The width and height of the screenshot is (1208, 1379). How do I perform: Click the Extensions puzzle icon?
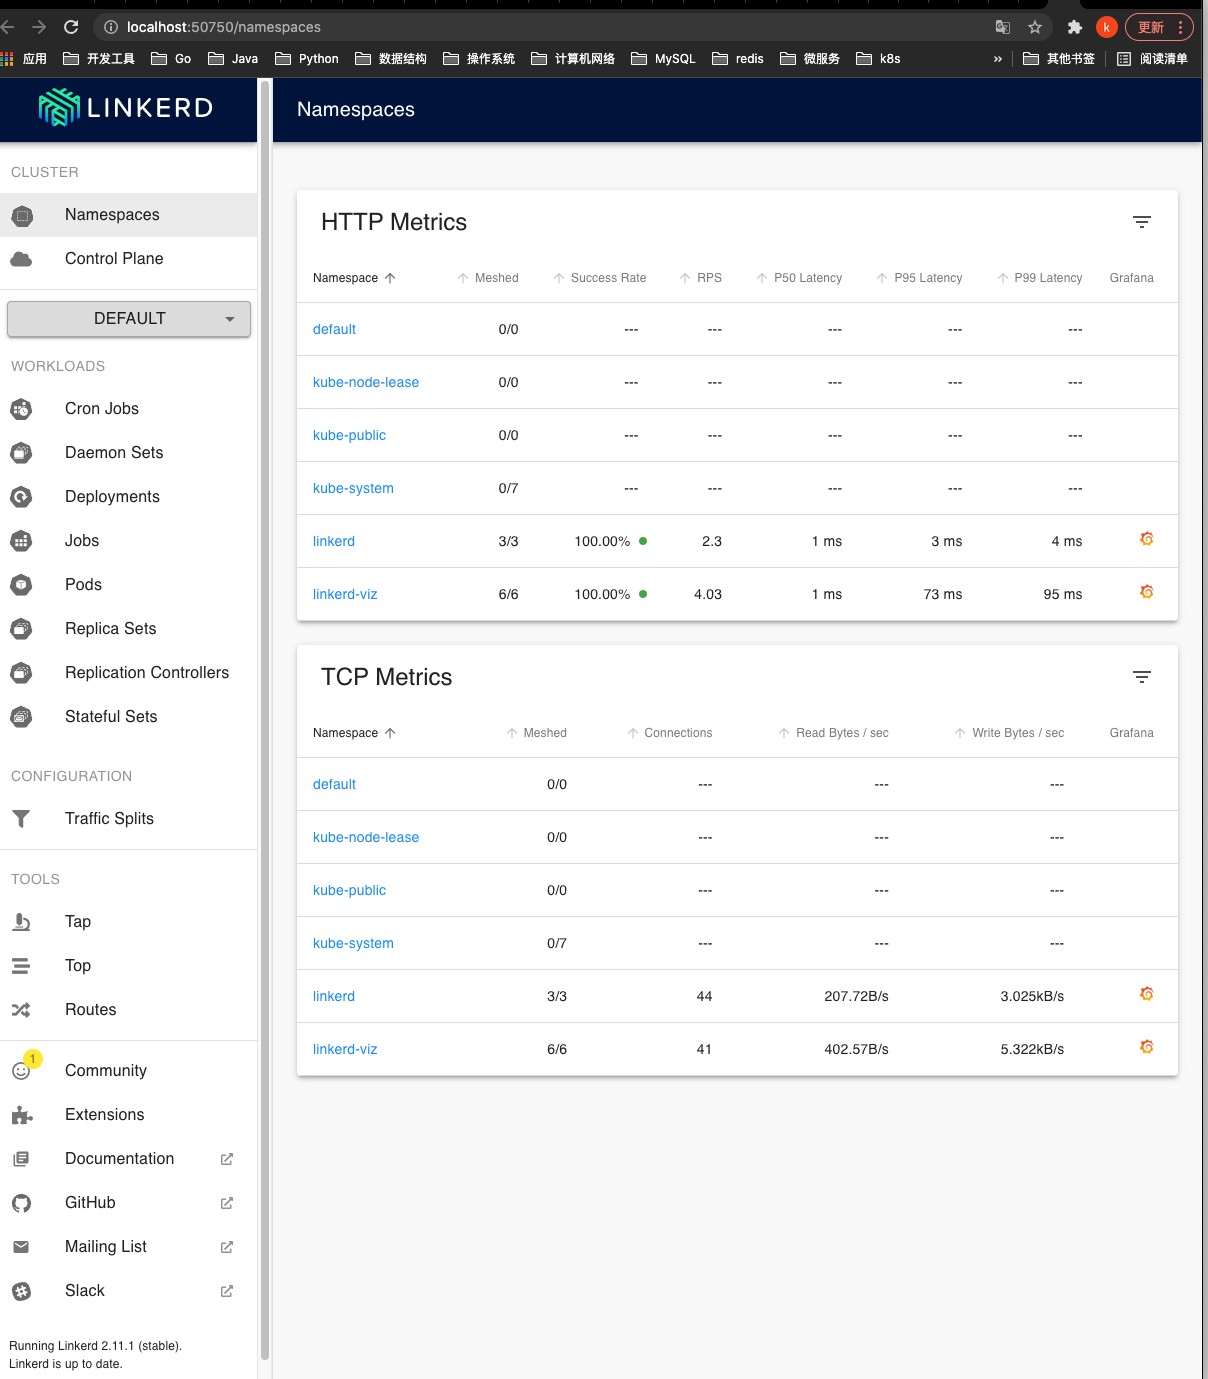click(x=21, y=1115)
